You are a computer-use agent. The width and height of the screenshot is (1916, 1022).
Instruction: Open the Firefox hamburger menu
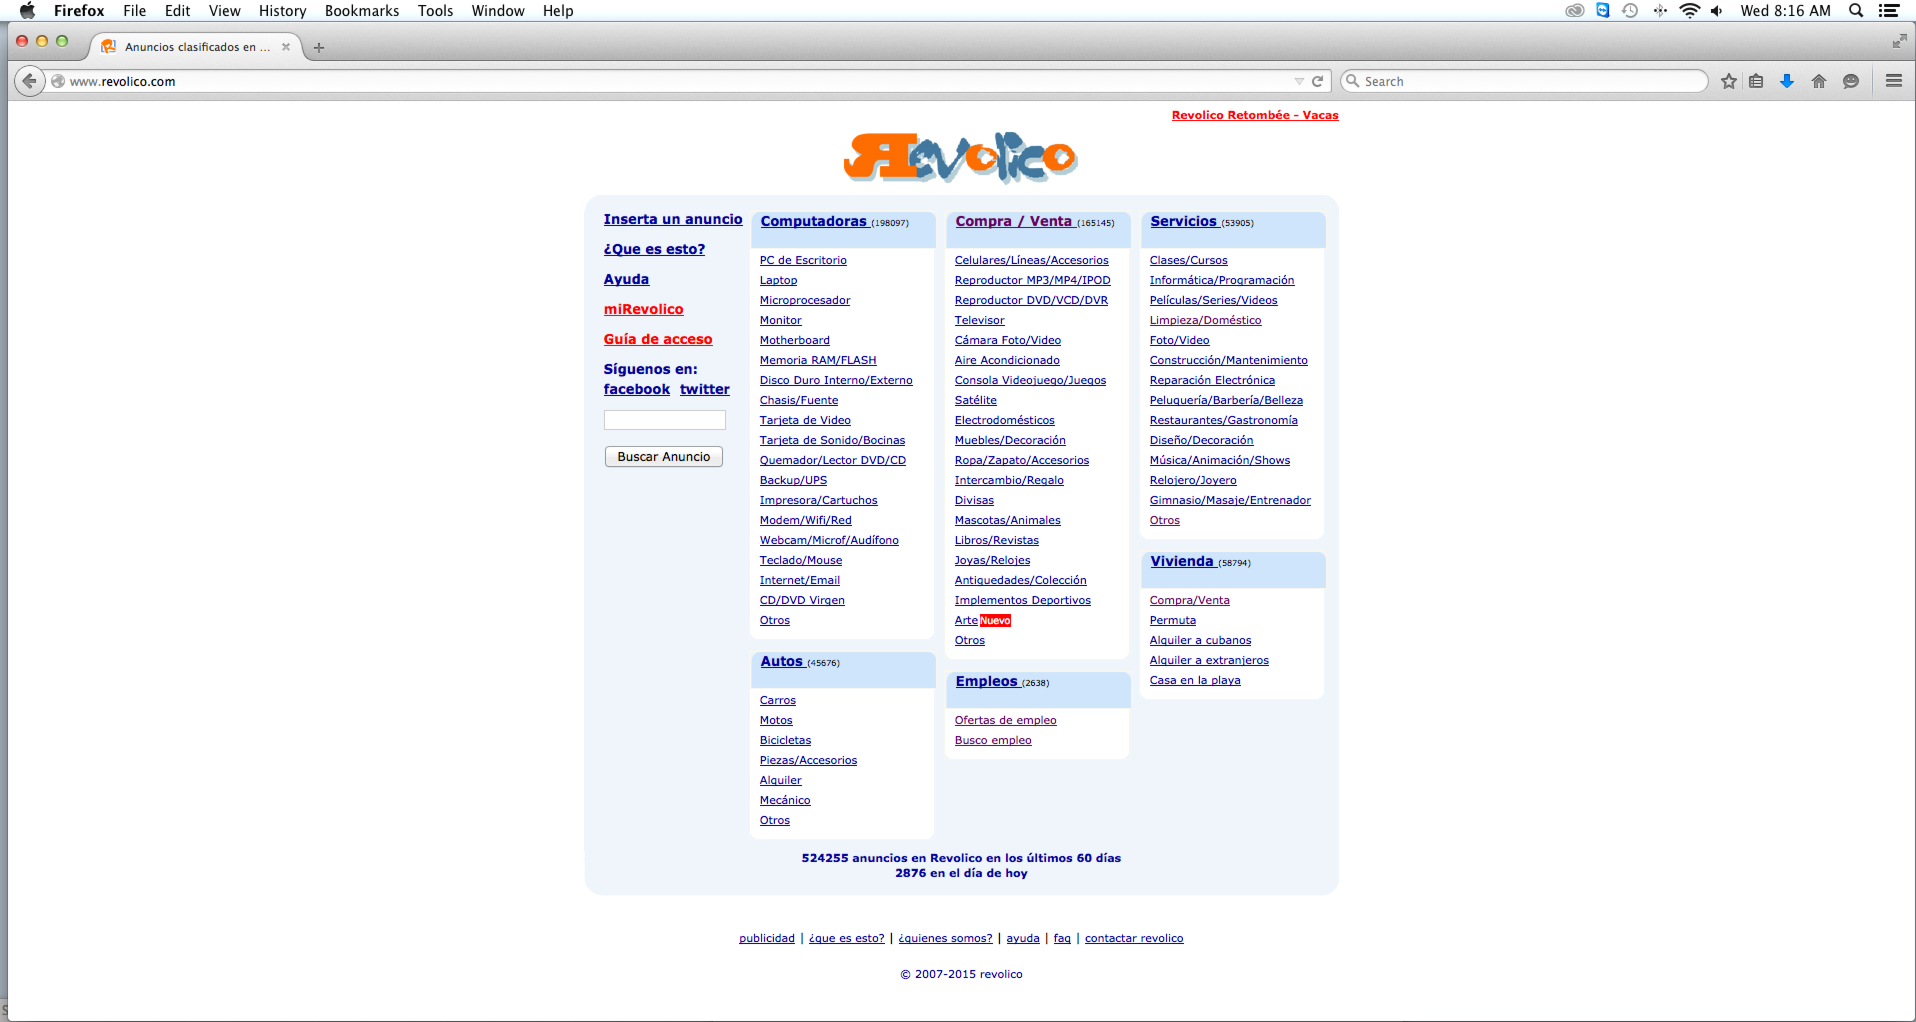pos(1893,81)
